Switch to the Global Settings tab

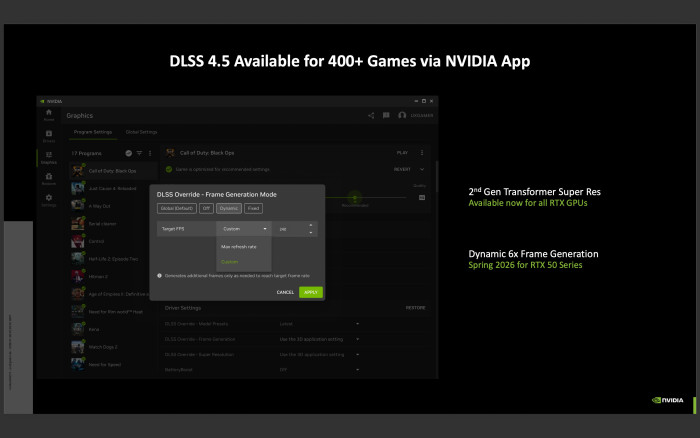[x=141, y=132]
